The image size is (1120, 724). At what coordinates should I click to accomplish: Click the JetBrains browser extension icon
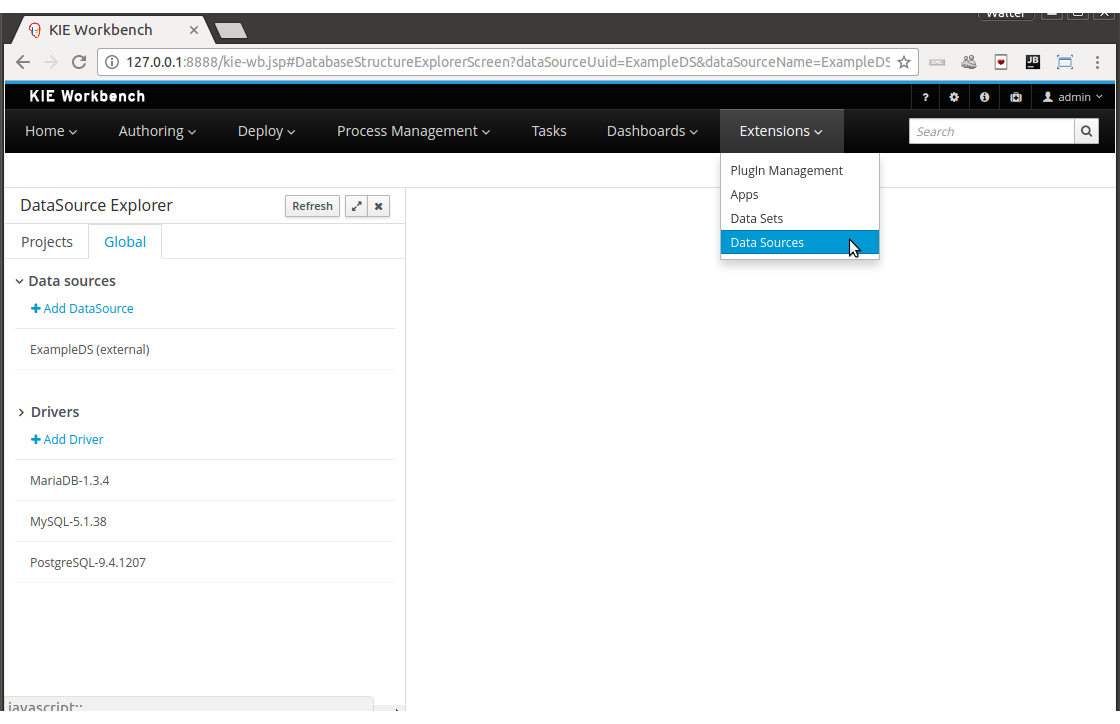coord(1033,62)
